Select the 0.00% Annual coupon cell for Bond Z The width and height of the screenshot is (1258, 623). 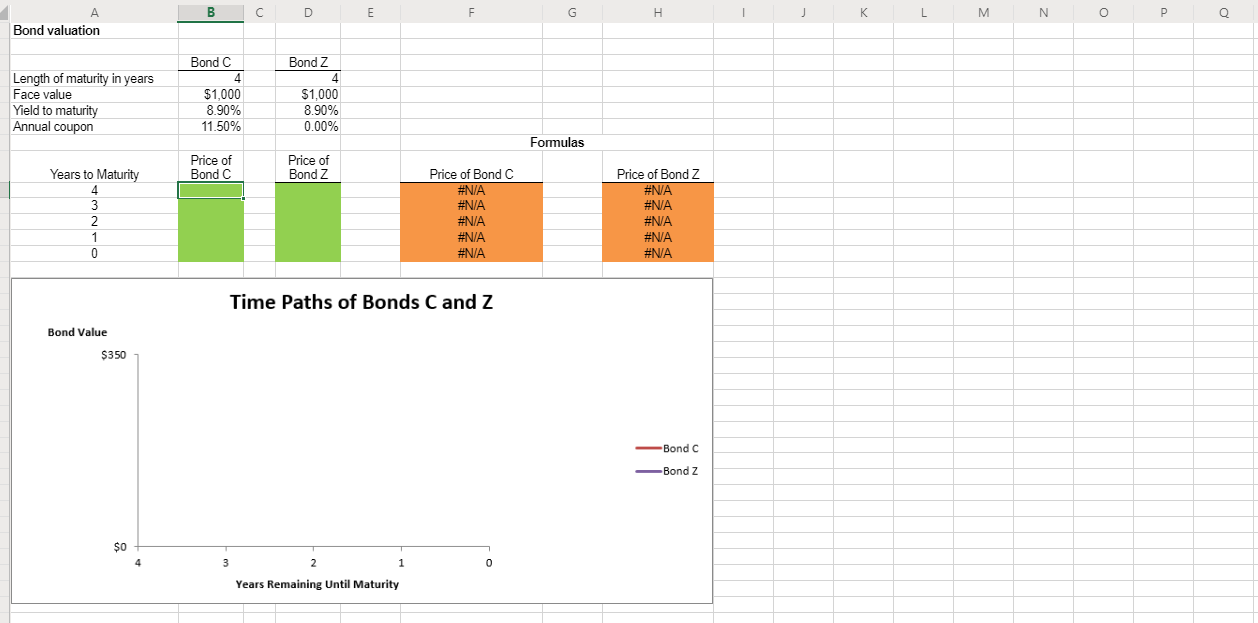(x=307, y=126)
